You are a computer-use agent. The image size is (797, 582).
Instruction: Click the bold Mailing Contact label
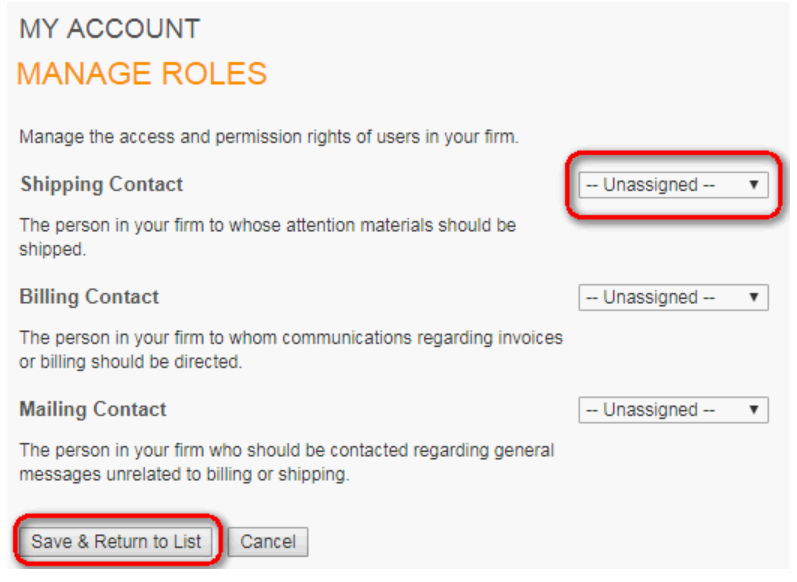click(93, 410)
